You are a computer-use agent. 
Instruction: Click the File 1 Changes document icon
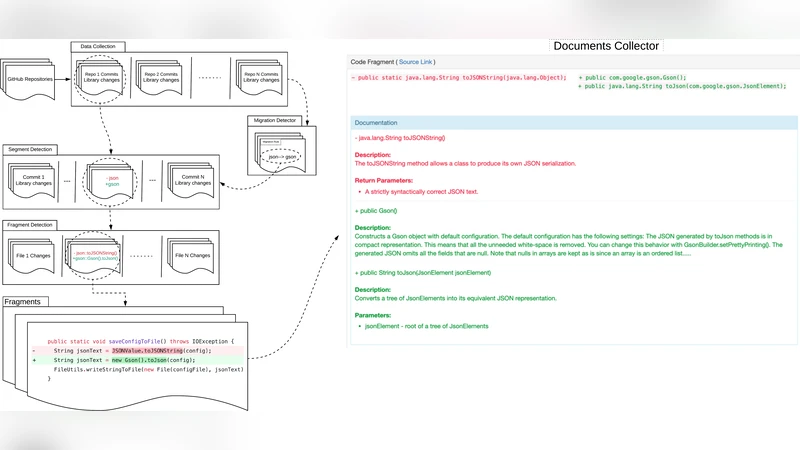[34, 257]
